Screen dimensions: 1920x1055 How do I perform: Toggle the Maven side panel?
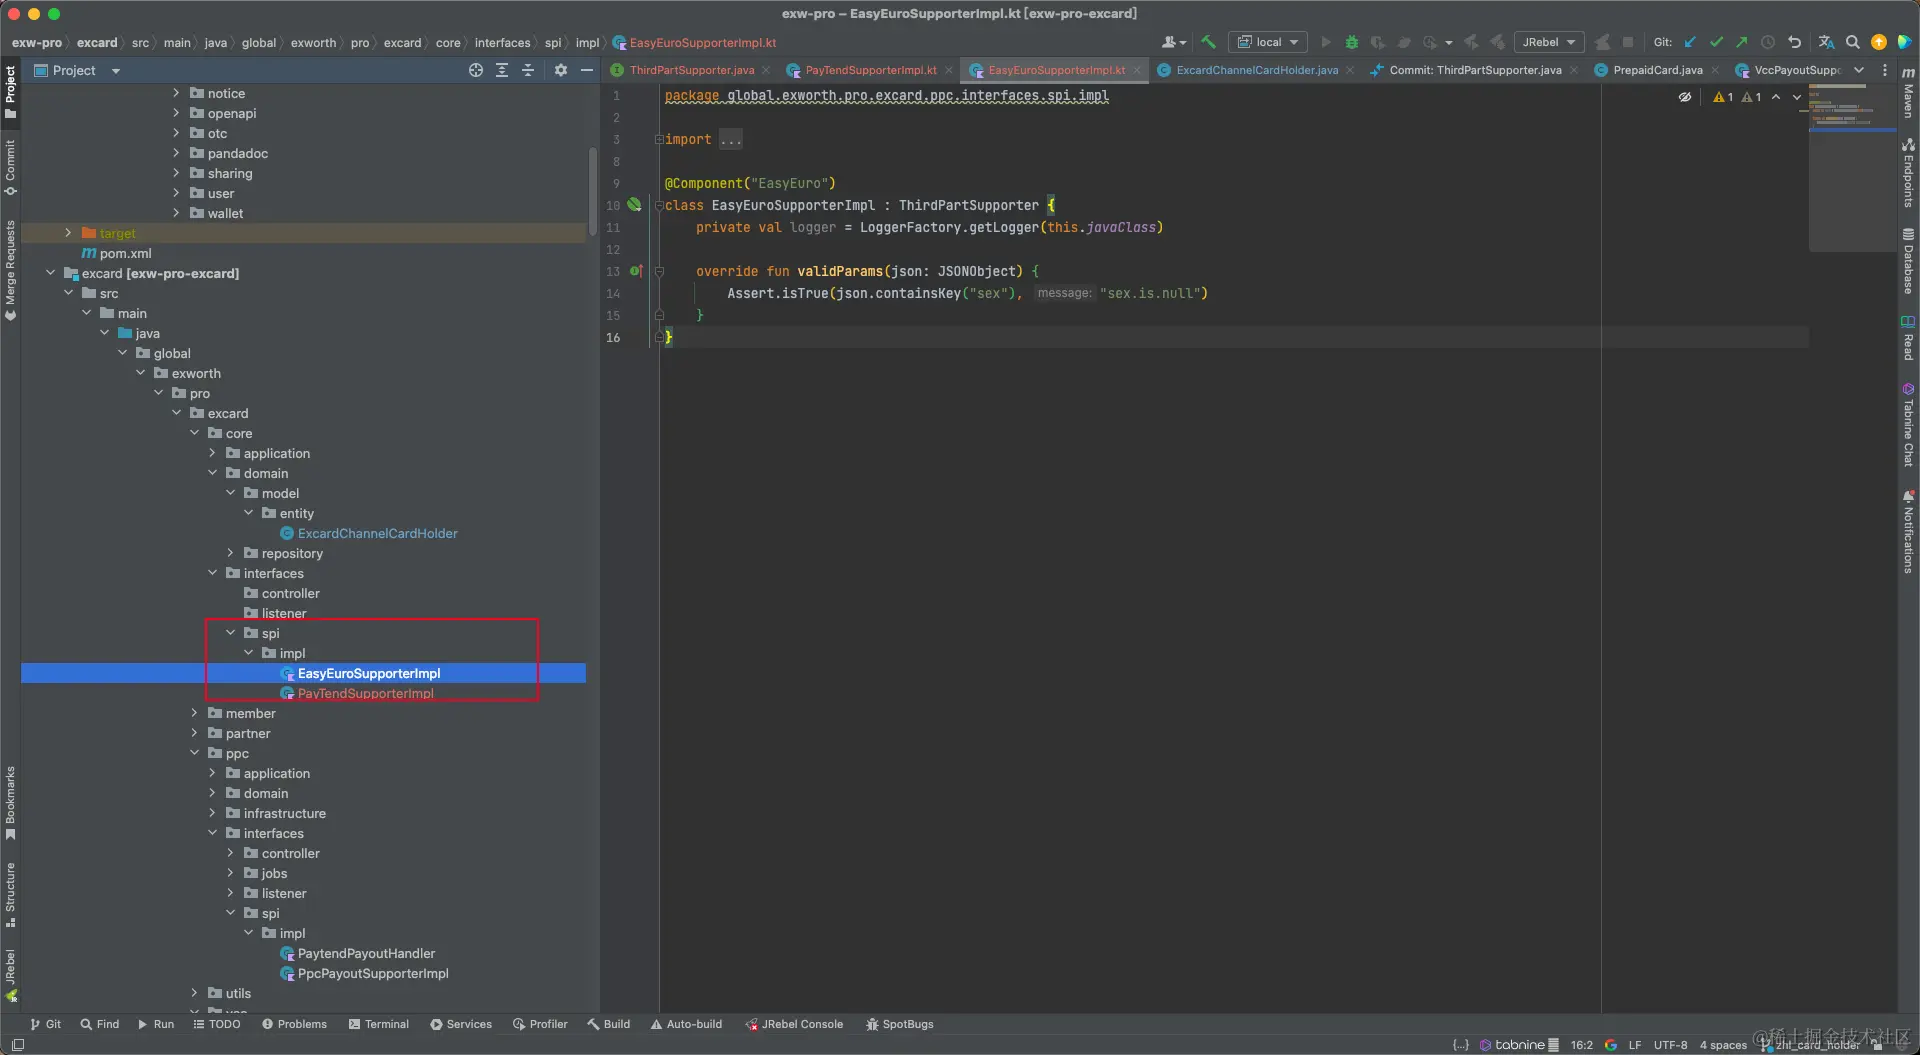pos(1908,95)
